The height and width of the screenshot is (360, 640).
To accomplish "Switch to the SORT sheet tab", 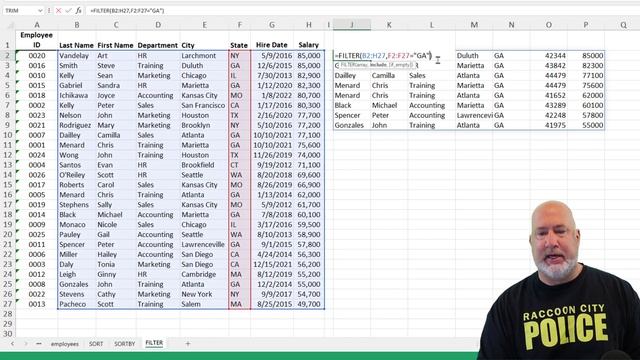I will click(96, 344).
